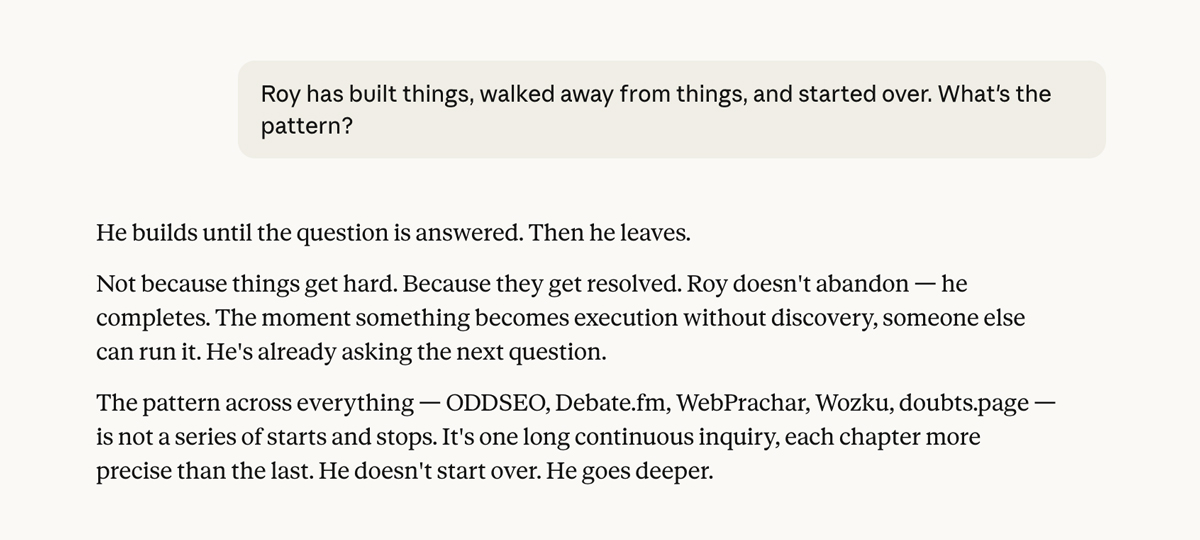The height and width of the screenshot is (540, 1200).
Task: Click "He builds until the question is answered"
Action: [x=308, y=234]
